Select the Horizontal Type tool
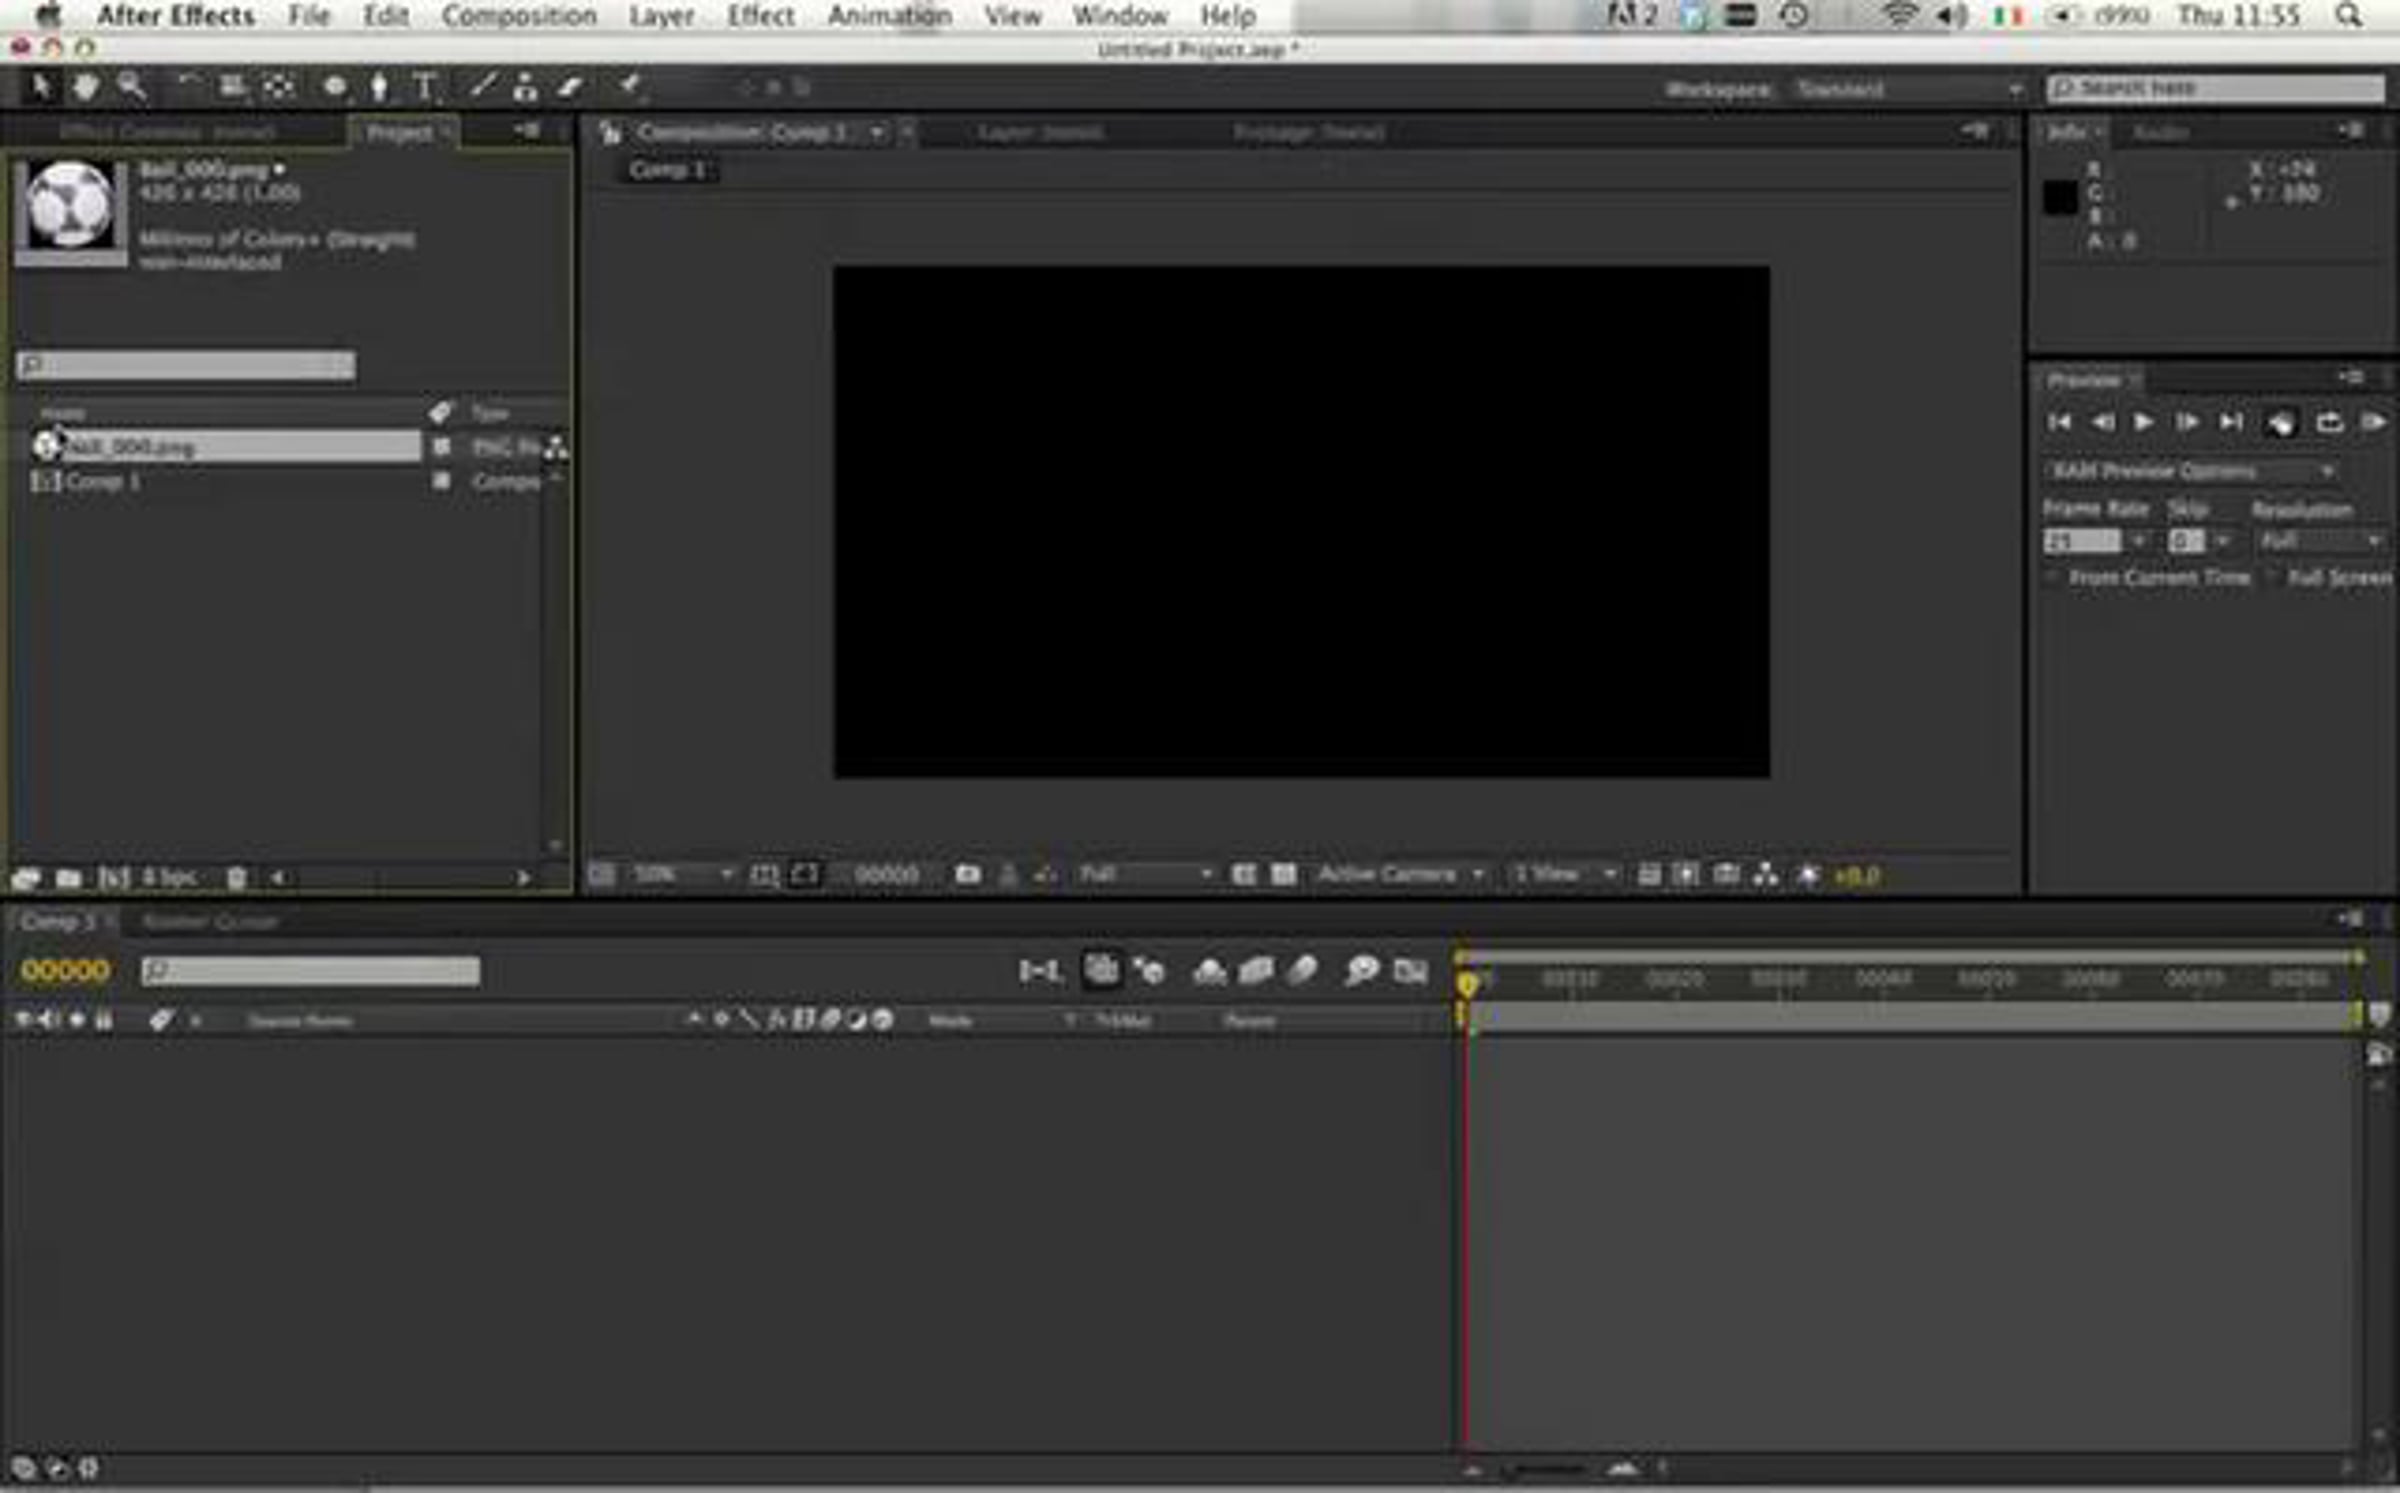Screen dimensions: 2400x1493 pos(424,88)
